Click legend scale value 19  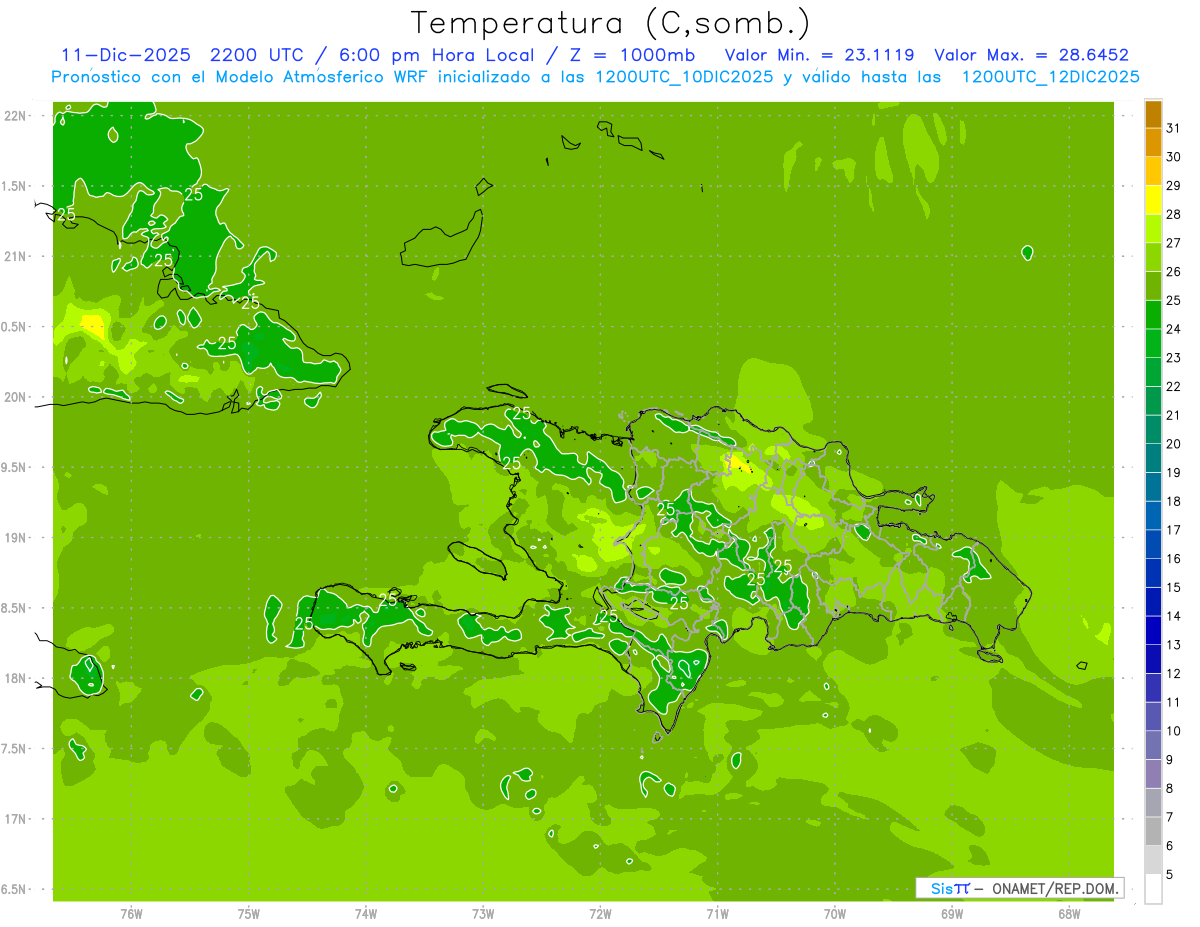click(1173, 473)
